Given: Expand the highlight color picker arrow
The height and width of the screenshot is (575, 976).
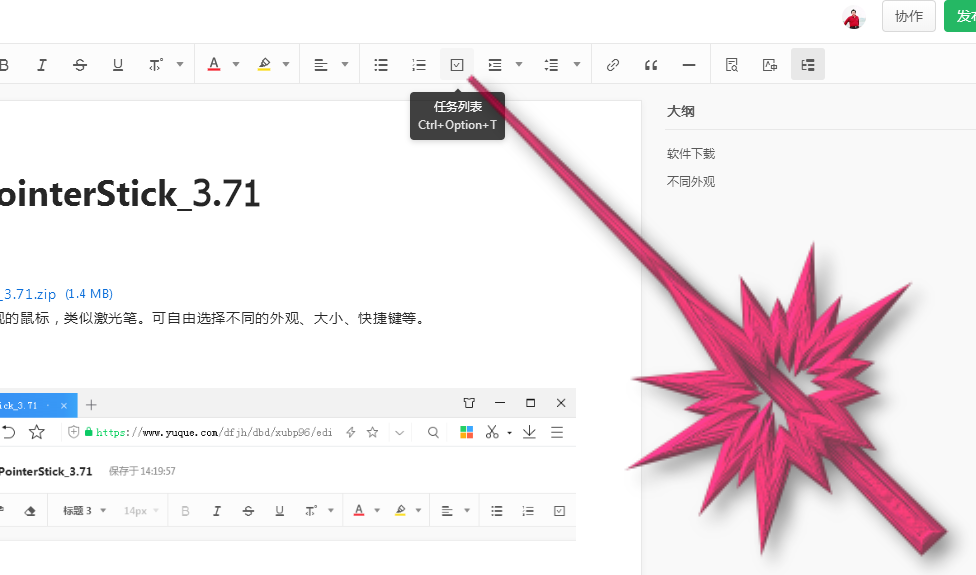Looking at the screenshot, I should tap(286, 64).
